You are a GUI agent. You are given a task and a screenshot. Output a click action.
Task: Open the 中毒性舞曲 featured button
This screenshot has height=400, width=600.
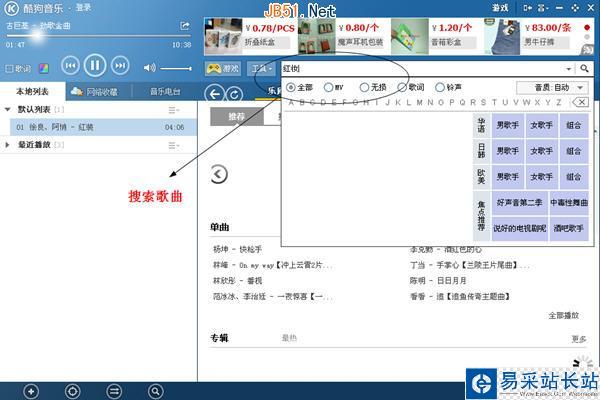click(x=569, y=203)
